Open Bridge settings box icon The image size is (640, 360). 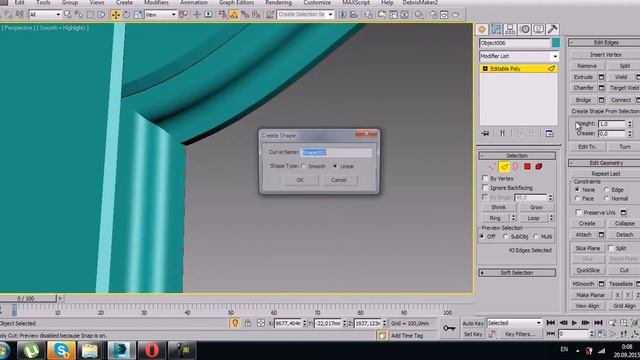(x=601, y=100)
